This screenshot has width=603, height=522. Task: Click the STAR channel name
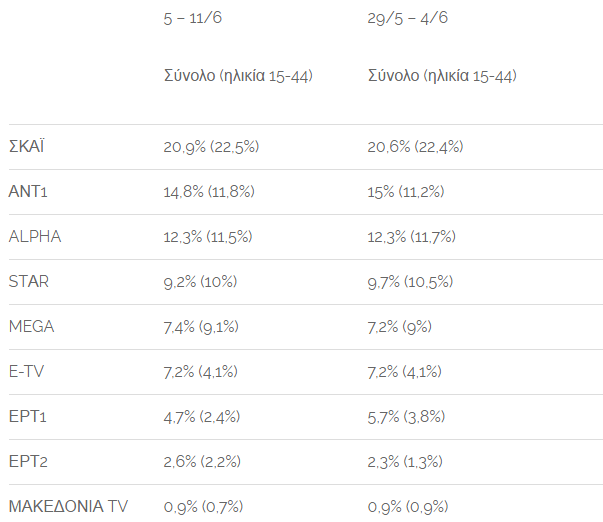pos(28,282)
